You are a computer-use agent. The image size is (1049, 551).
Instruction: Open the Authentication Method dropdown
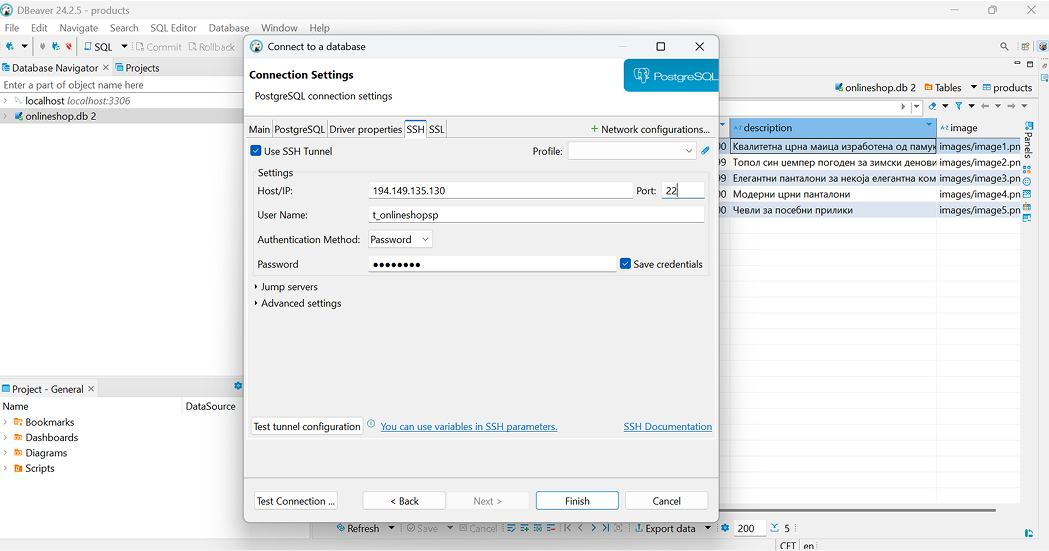pyautogui.click(x=400, y=240)
